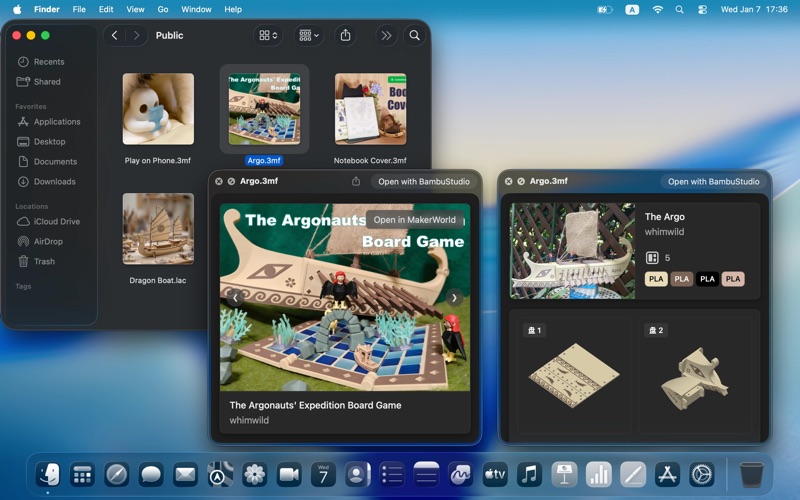Close the right Argo.3mf preview window
The image size is (800, 500).
click(509, 181)
